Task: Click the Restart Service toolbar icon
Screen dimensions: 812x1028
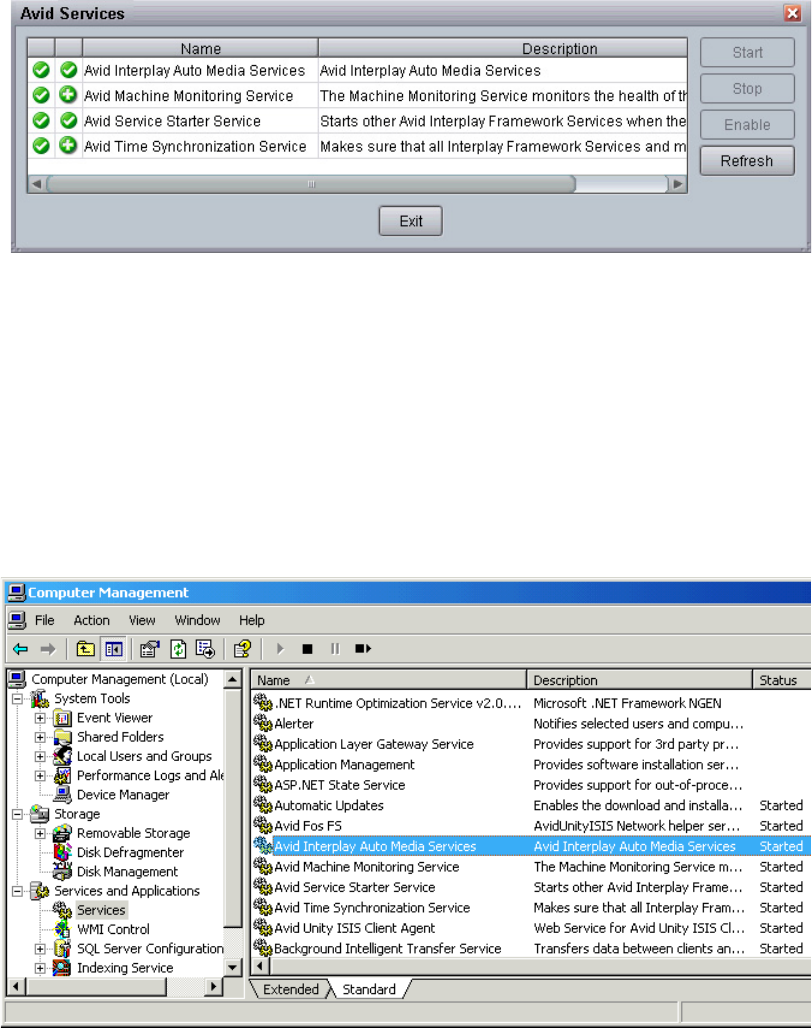Action: point(363,649)
